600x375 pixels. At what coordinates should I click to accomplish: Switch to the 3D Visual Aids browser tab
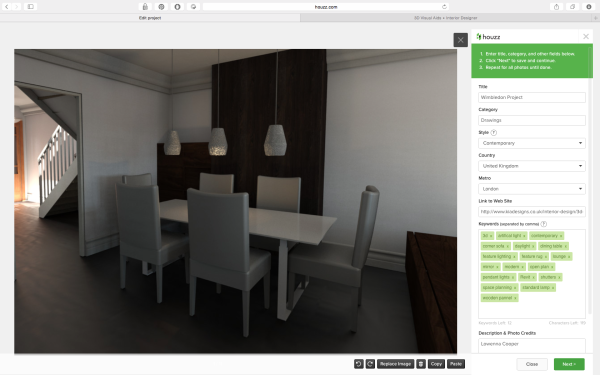(x=445, y=18)
